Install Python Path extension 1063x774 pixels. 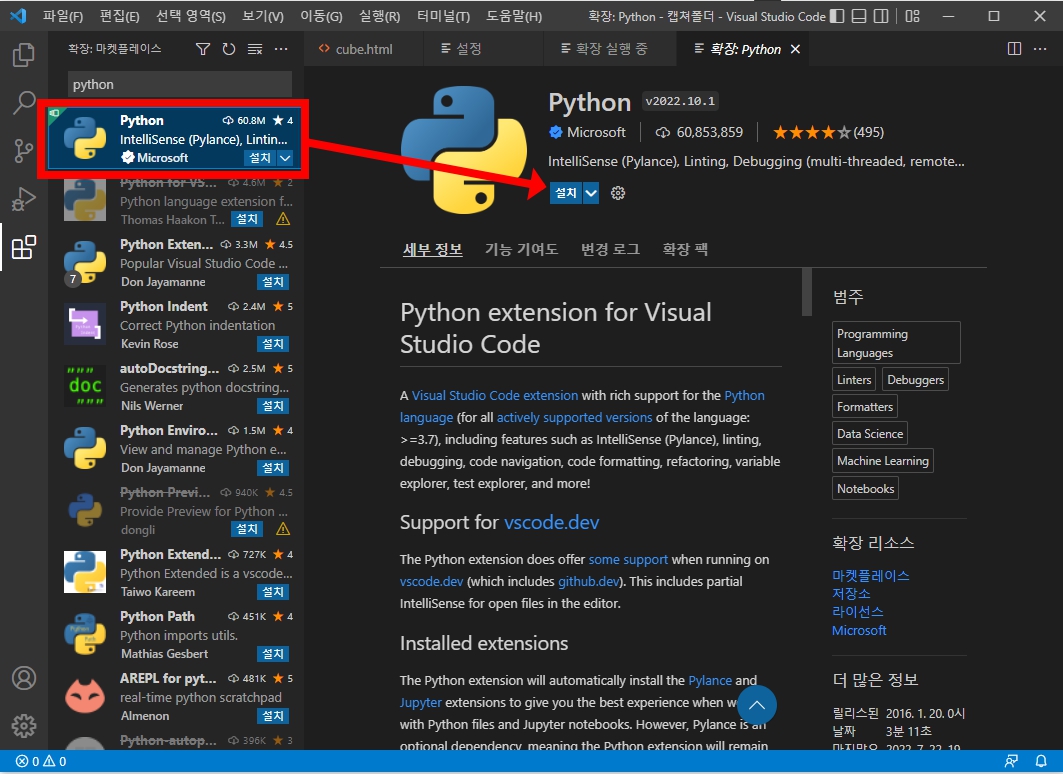click(273, 653)
